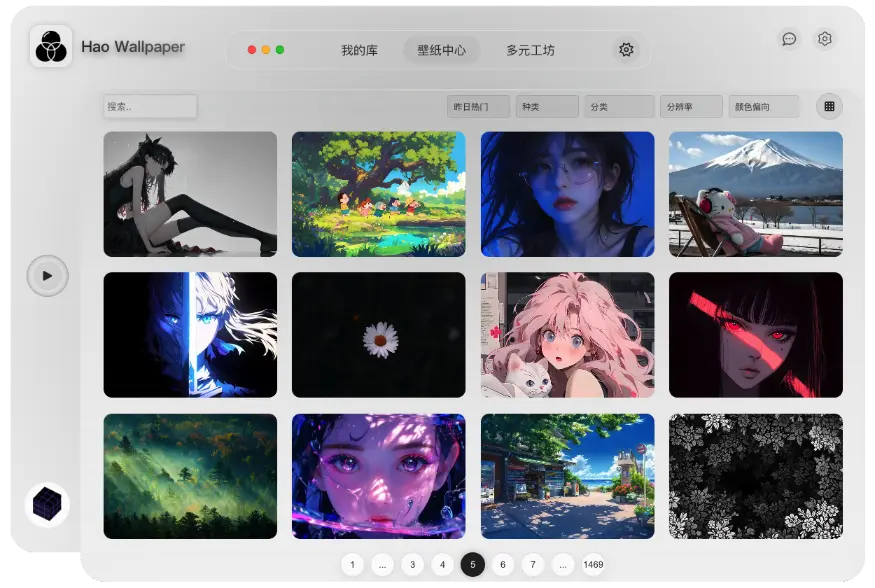Image resolution: width=875 pixels, height=588 pixels.
Task: Switch to the 多元工坊 tab
Action: (x=530, y=50)
